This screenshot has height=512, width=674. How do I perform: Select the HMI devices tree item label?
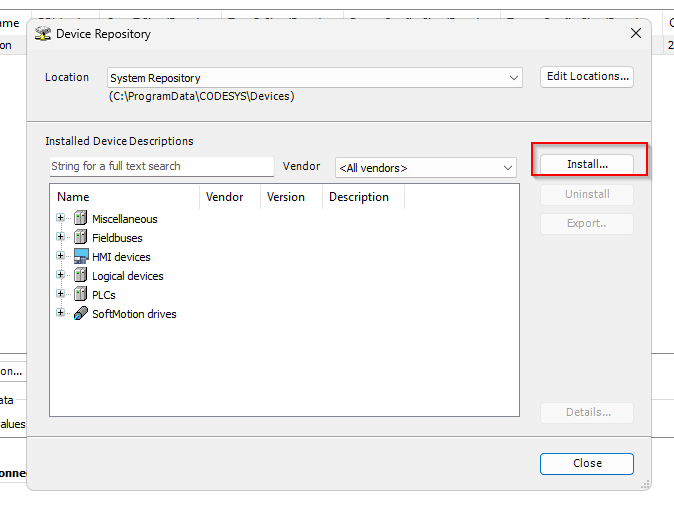coord(121,257)
